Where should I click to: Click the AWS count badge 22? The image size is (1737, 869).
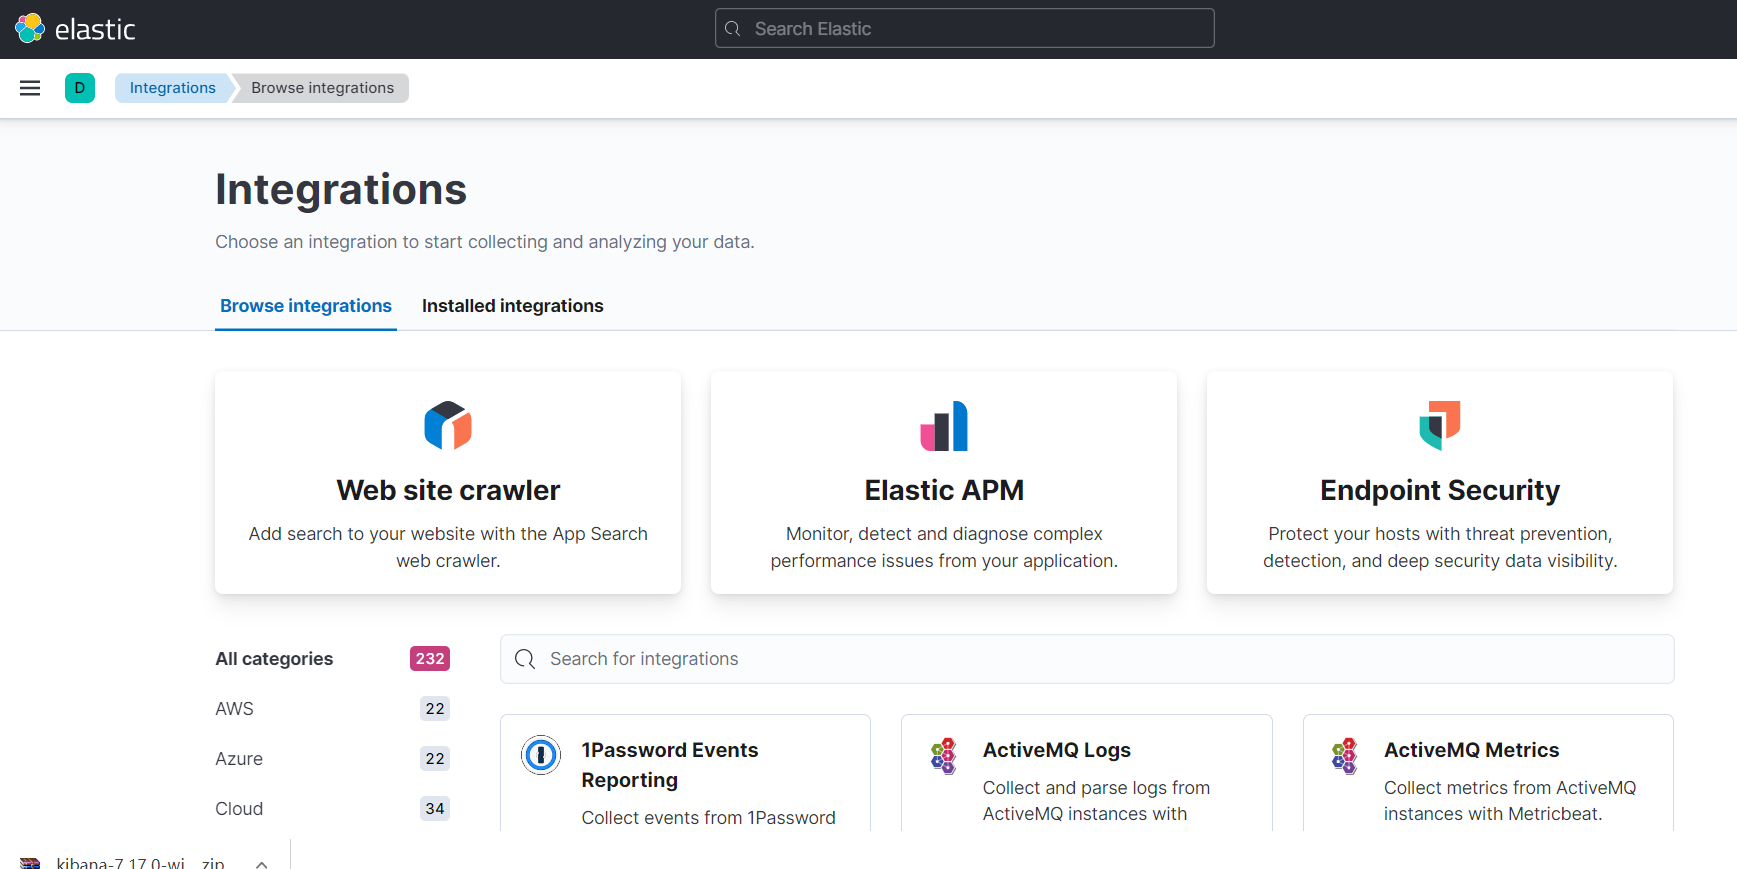(435, 709)
